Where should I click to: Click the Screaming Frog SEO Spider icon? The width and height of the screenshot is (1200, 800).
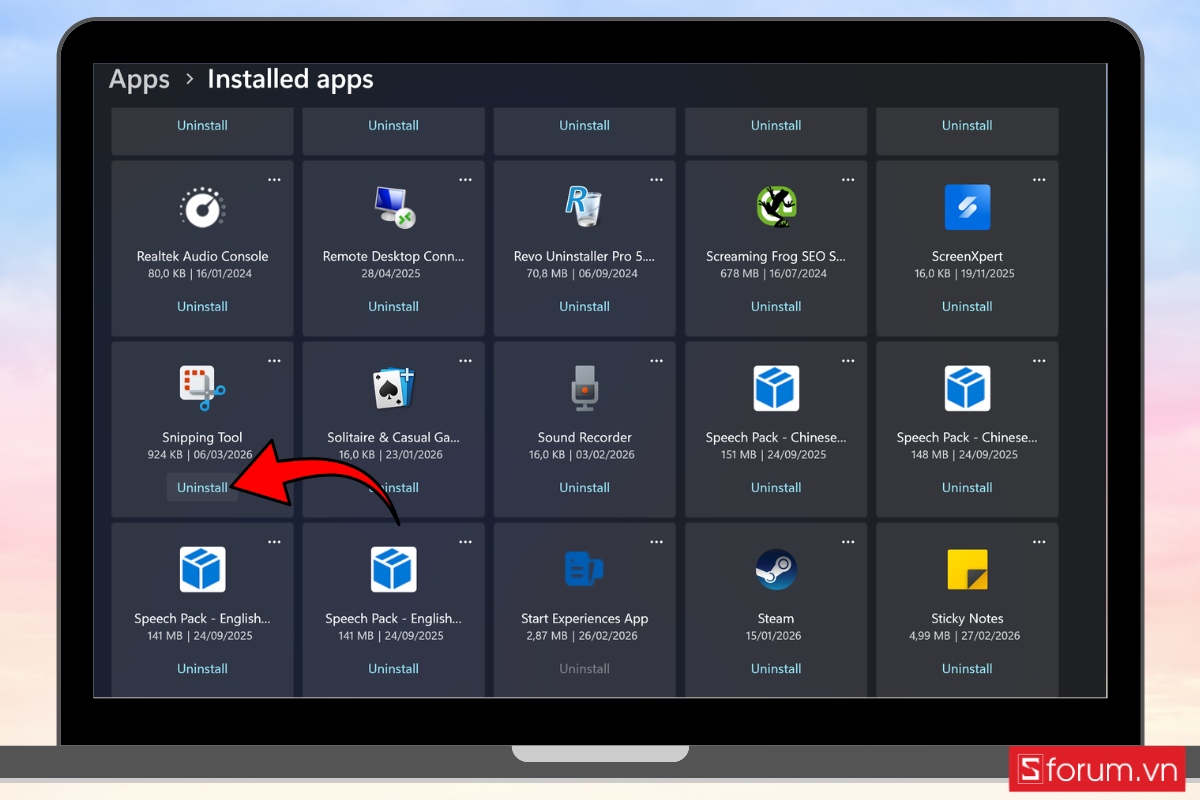pyautogui.click(x=776, y=207)
